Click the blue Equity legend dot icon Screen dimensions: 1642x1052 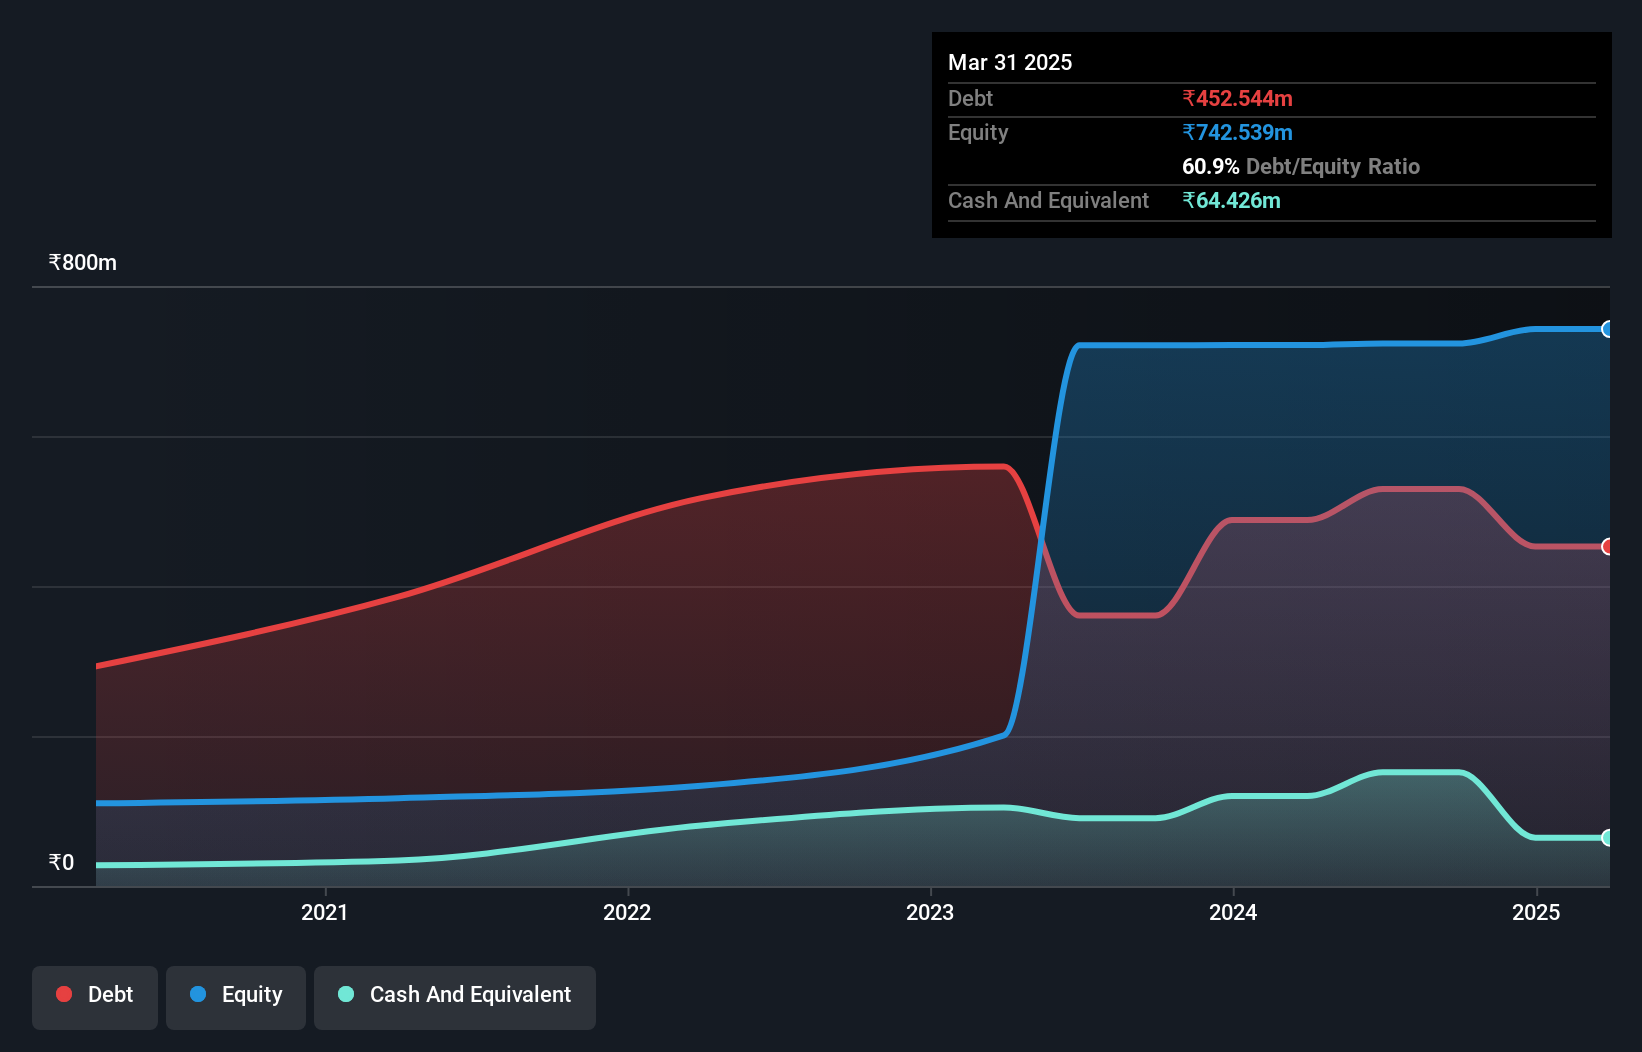[x=199, y=994]
